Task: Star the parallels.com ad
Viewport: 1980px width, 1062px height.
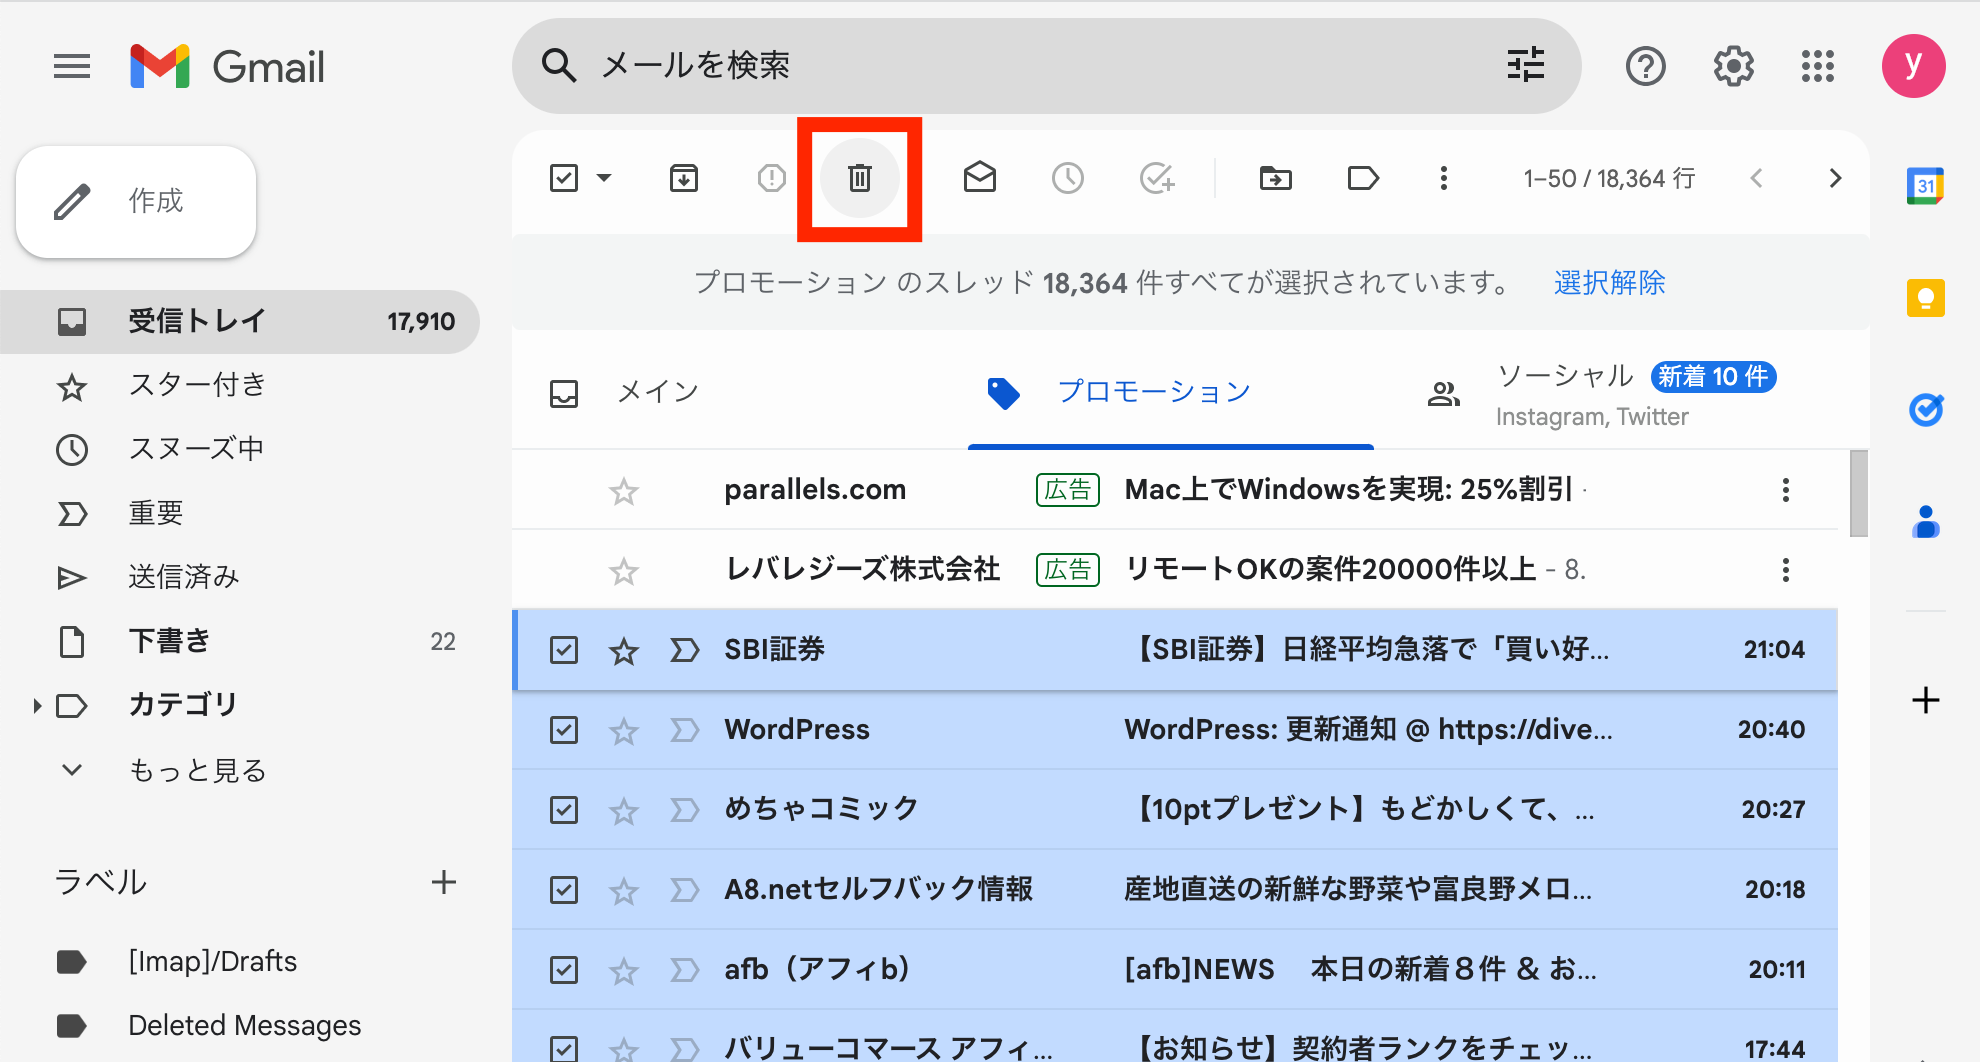Action: click(624, 490)
